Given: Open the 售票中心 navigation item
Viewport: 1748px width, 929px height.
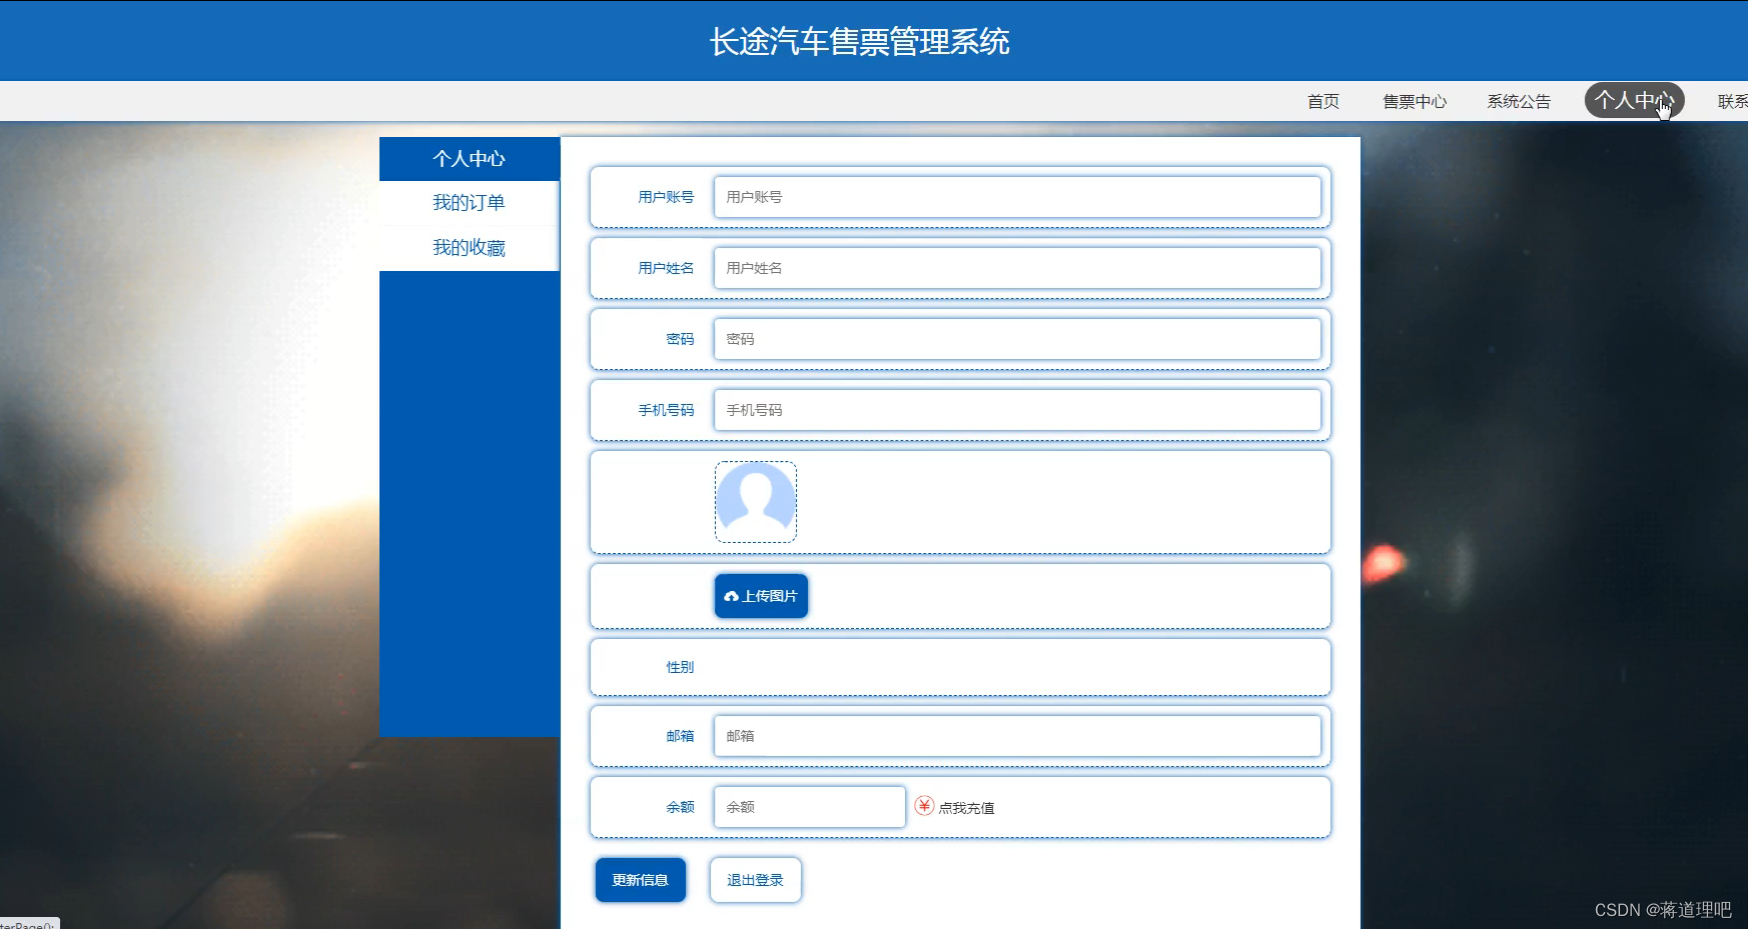Looking at the screenshot, I should coord(1414,100).
